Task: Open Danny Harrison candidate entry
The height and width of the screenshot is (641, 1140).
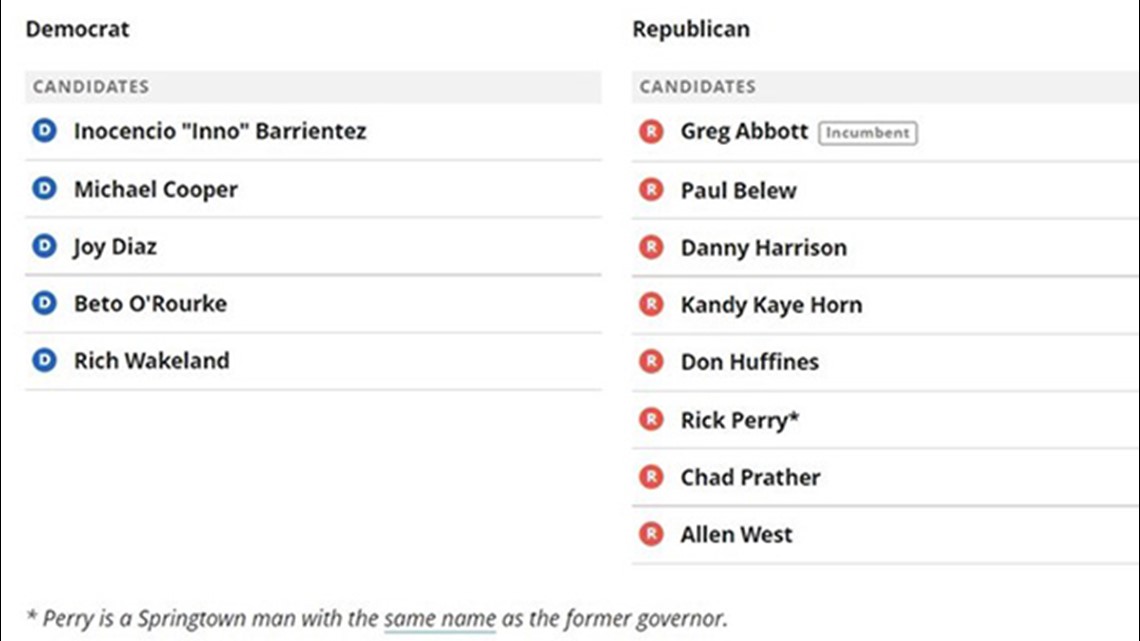Action: 763,248
